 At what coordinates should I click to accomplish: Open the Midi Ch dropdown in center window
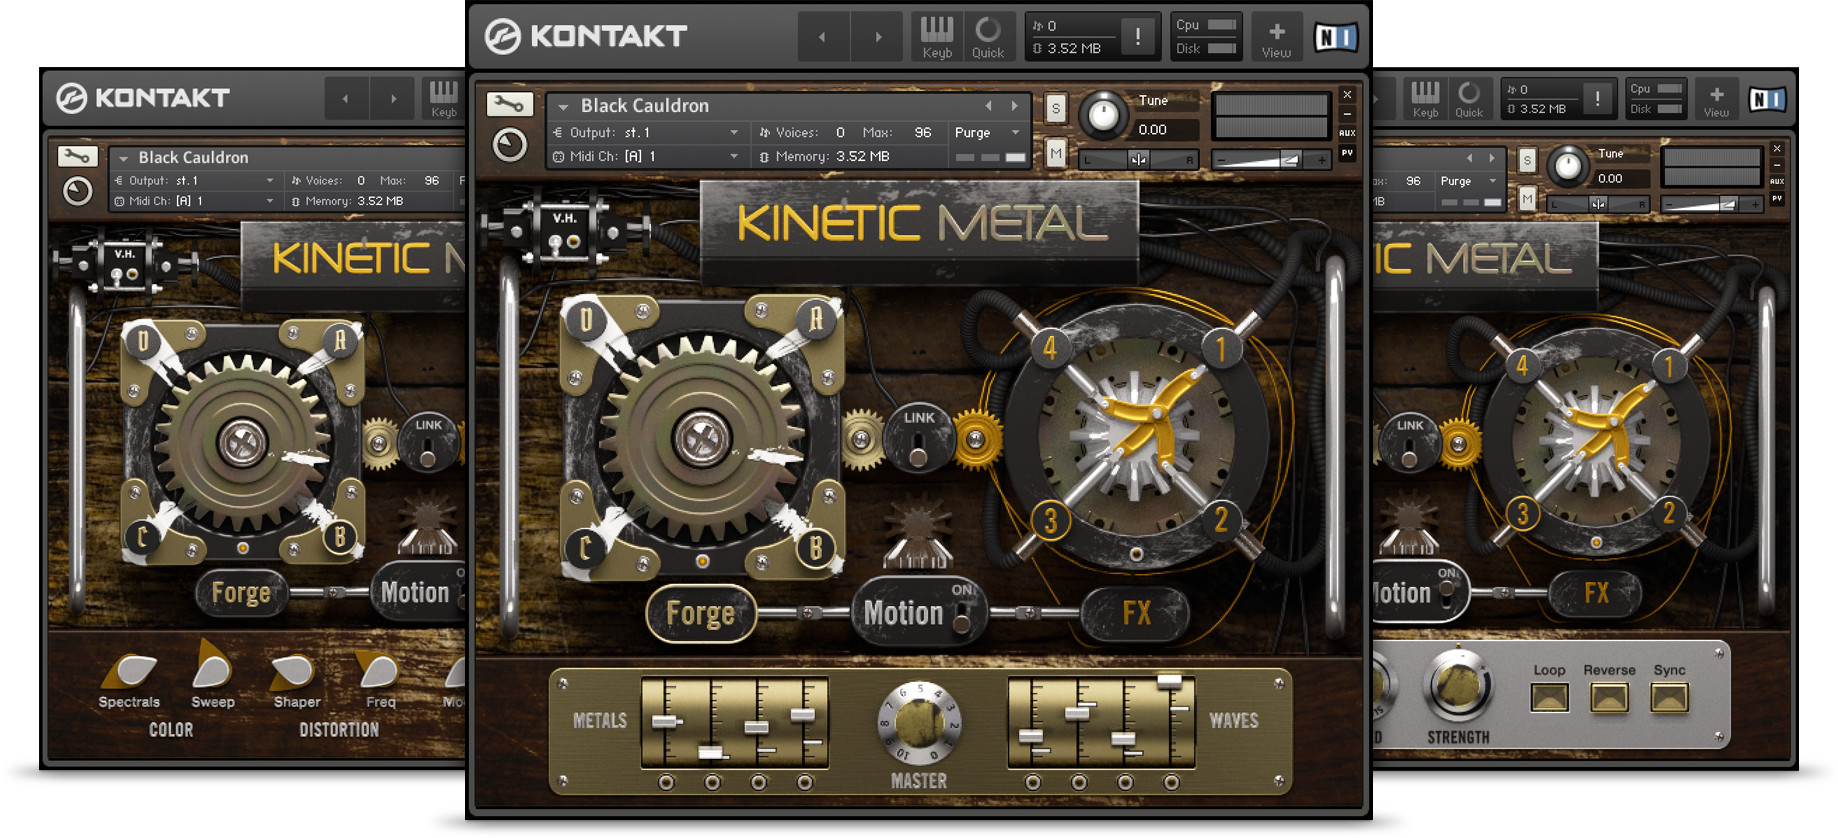pos(647,156)
